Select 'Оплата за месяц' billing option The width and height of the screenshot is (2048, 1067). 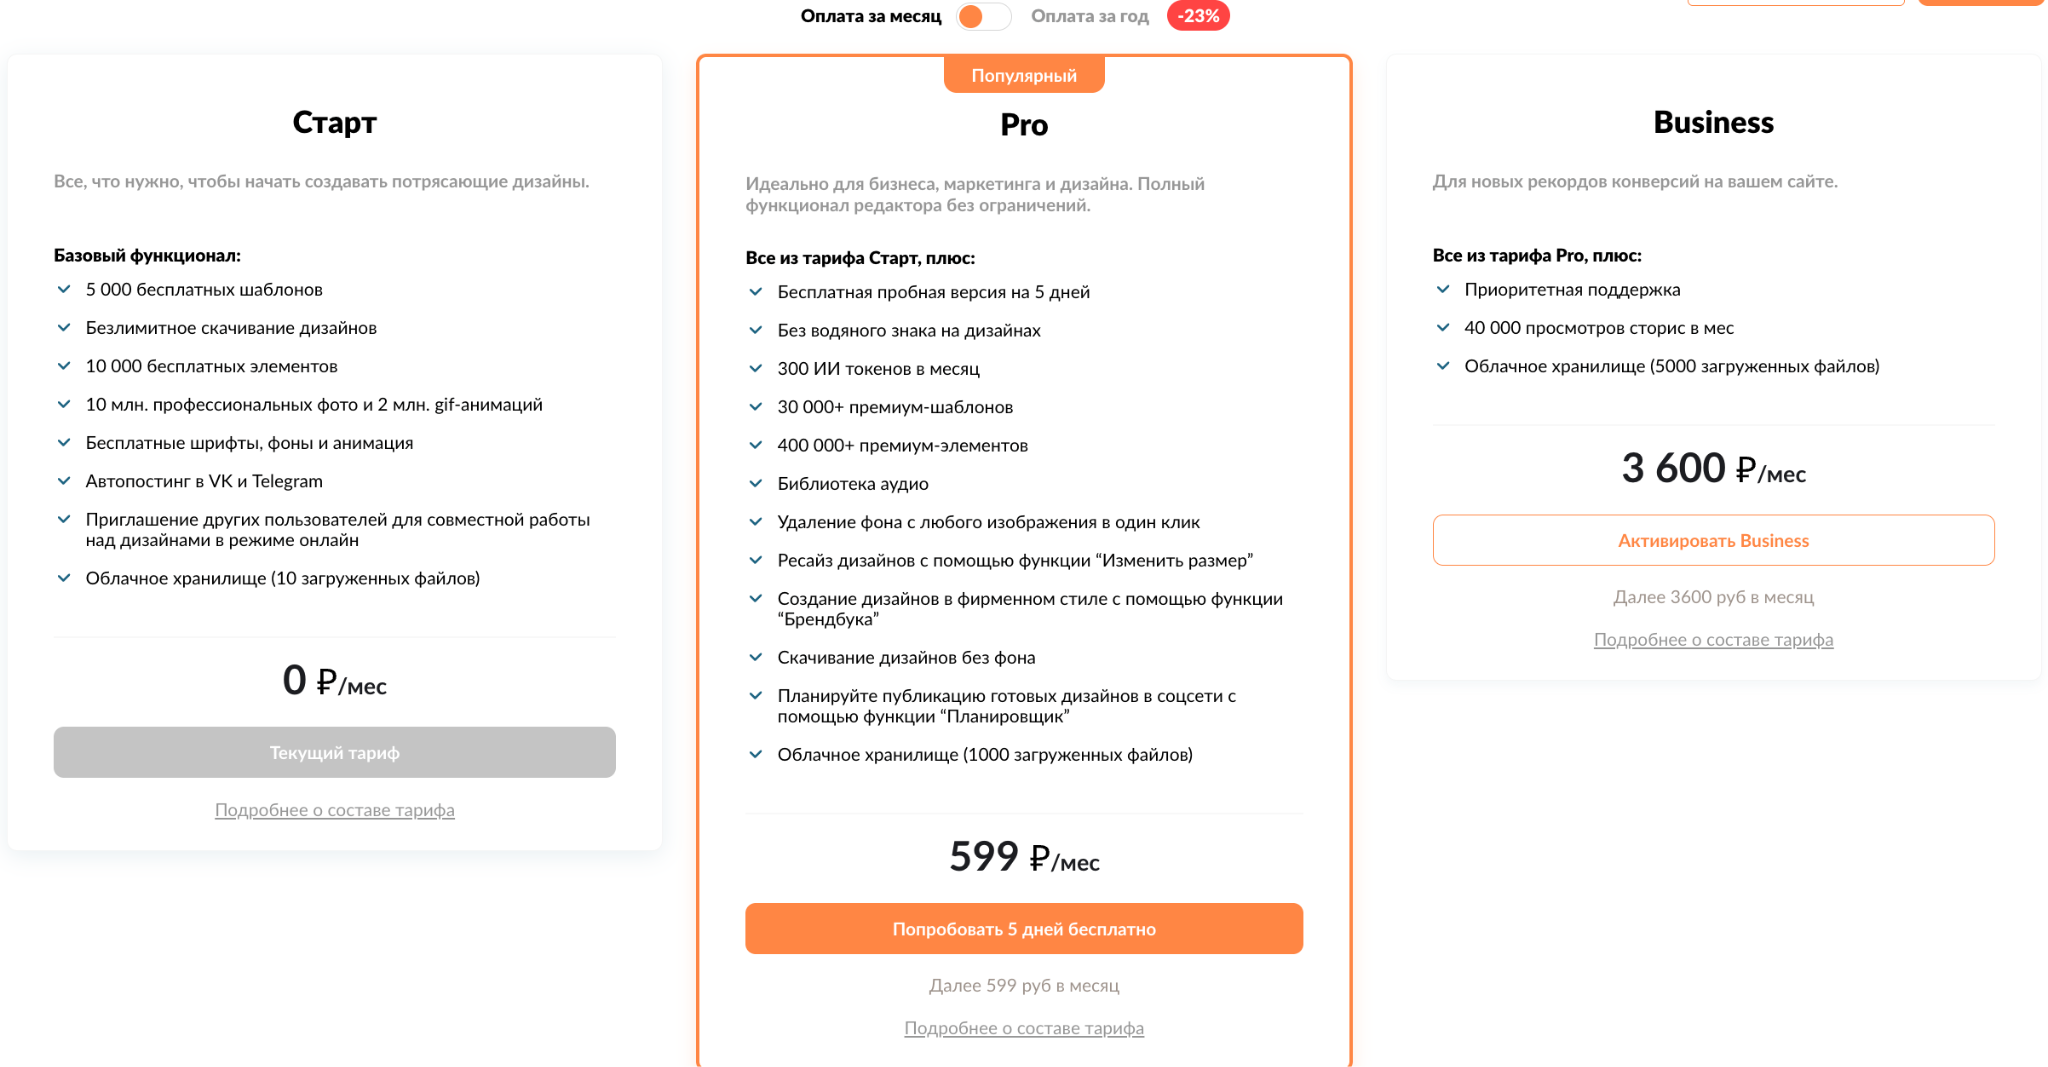pyautogui.click(x=870, y=17)
